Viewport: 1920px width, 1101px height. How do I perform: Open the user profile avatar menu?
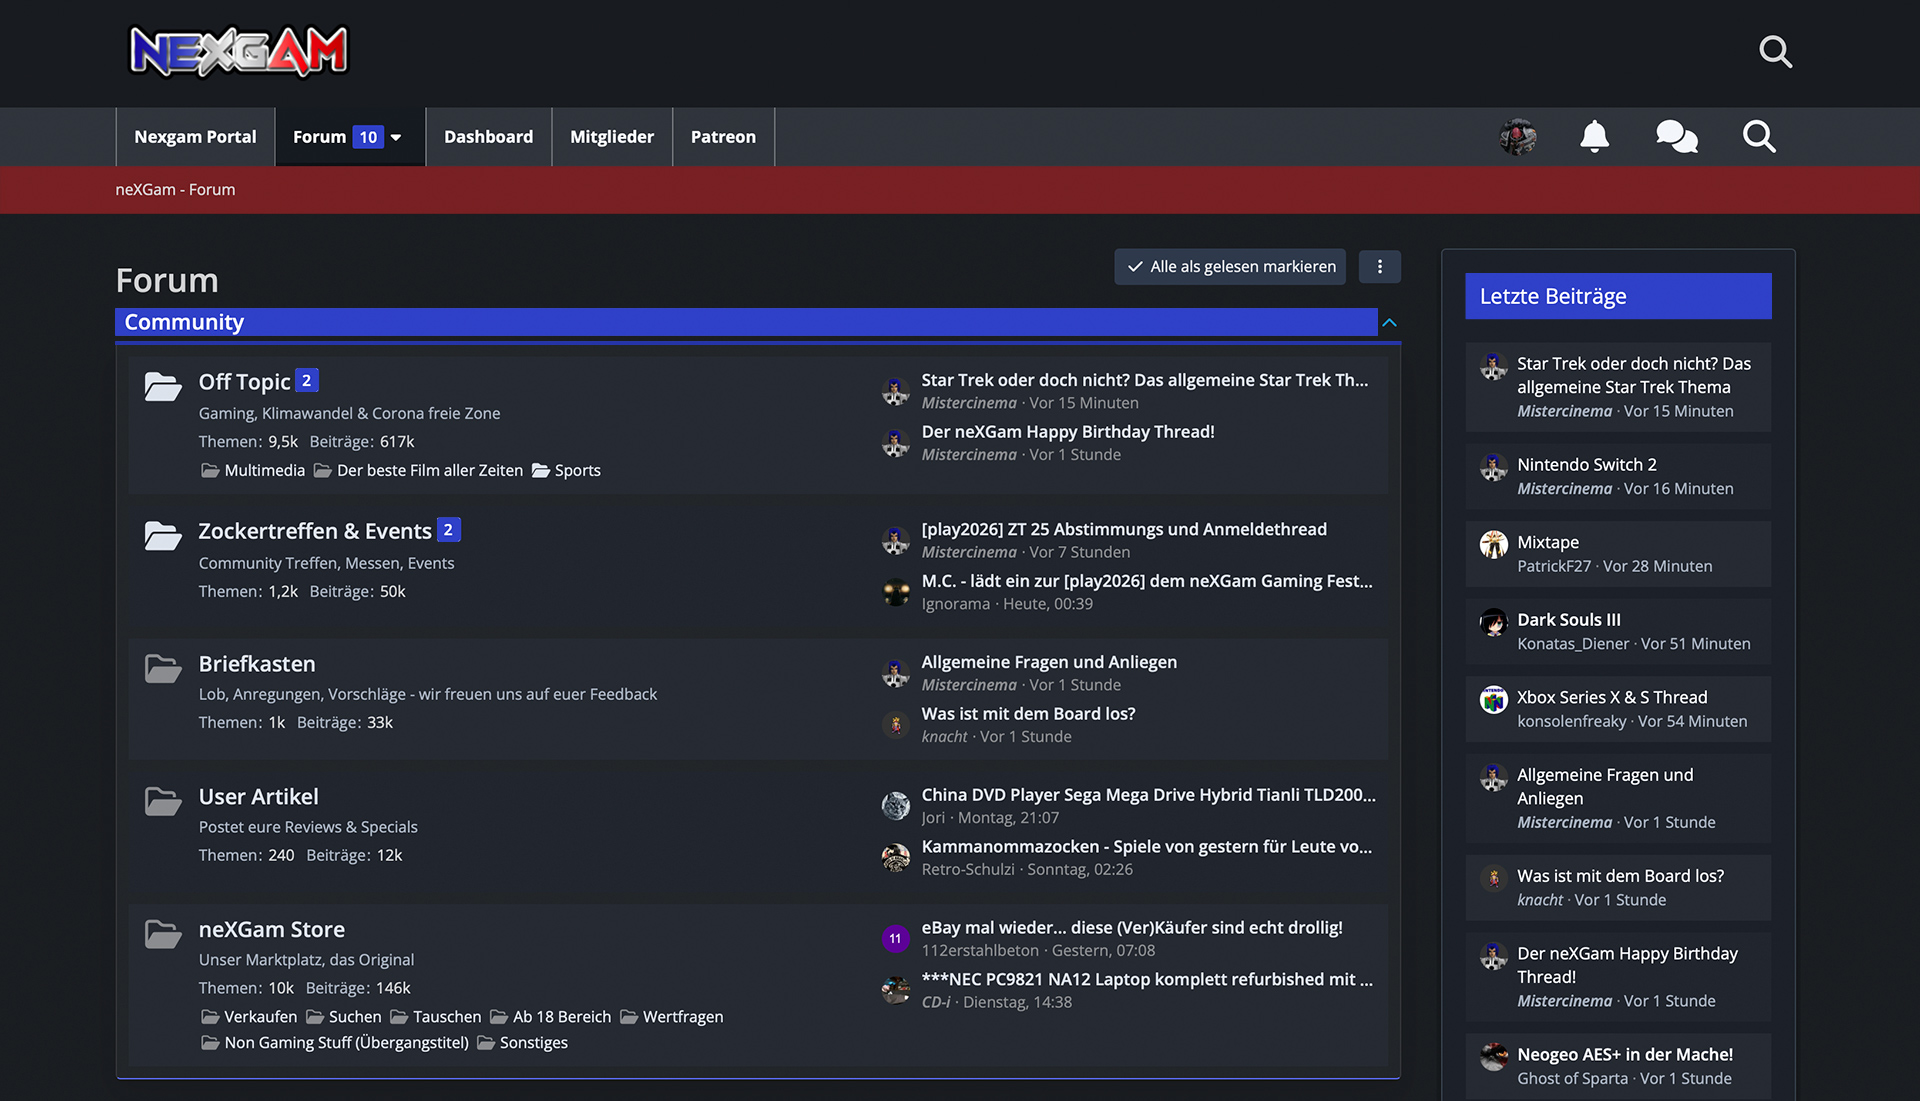(1517, 136)
